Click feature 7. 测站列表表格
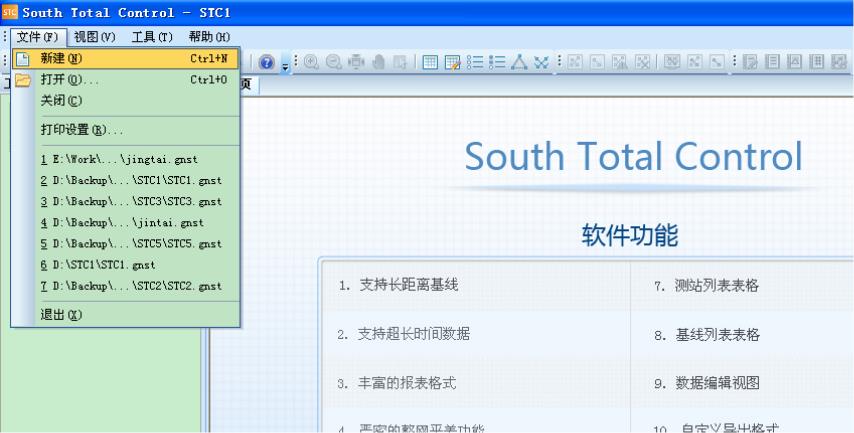This screenshot has height=433, width=854. (706, 285)
